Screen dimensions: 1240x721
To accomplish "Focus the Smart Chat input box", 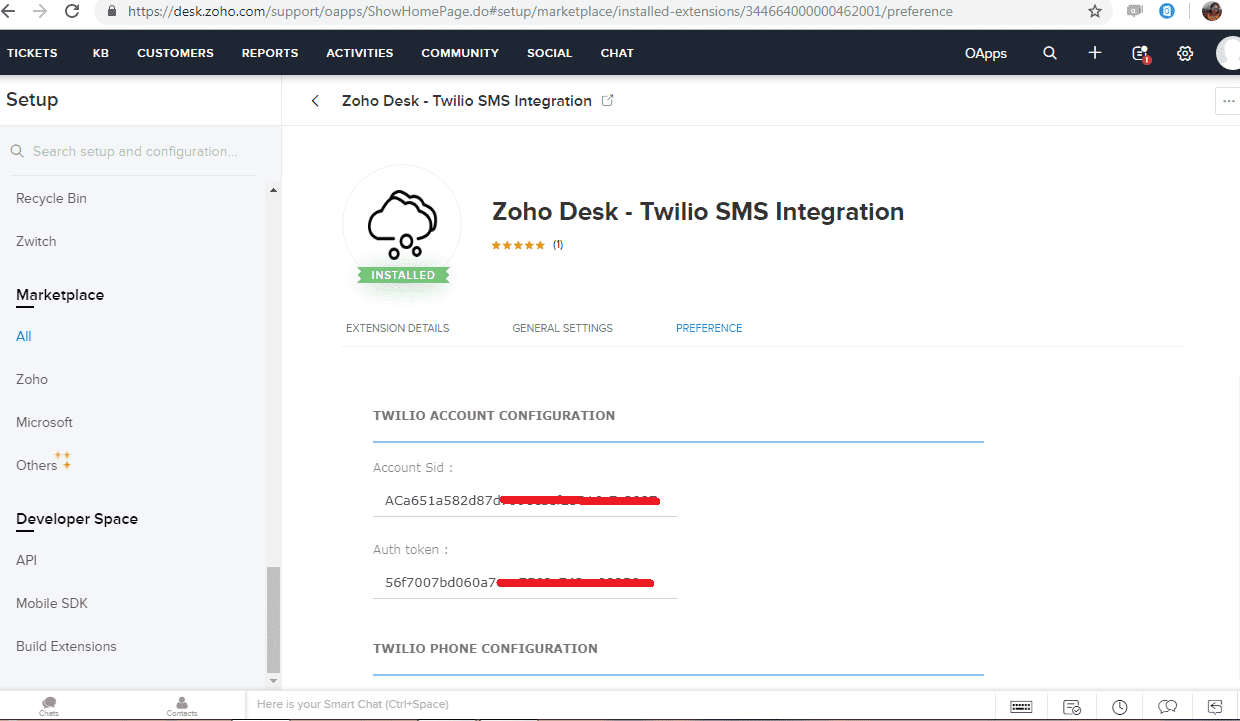I will pyautogui.click(x=620, y=705).
